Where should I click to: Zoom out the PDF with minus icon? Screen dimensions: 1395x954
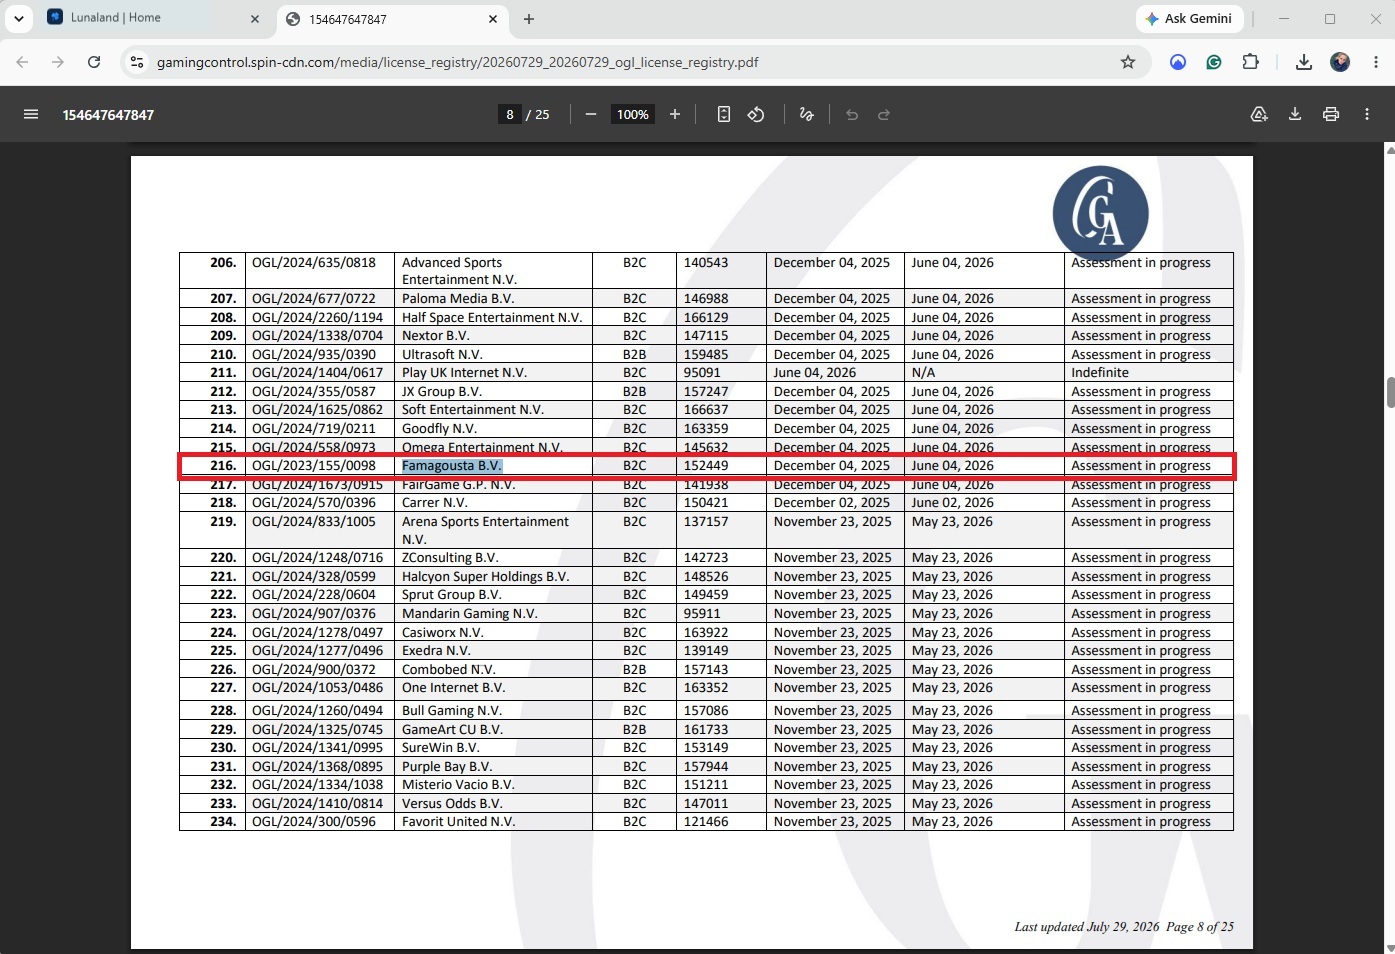[591, 114]
